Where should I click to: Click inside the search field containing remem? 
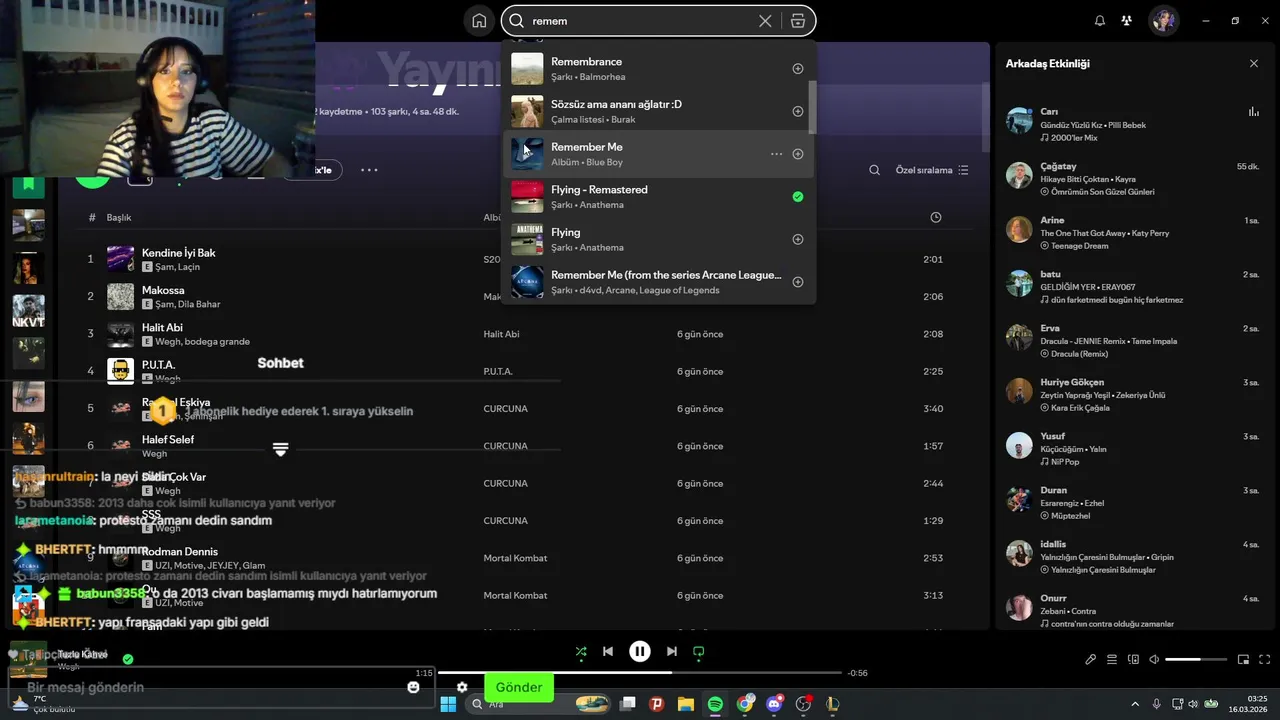click(640, 21)
